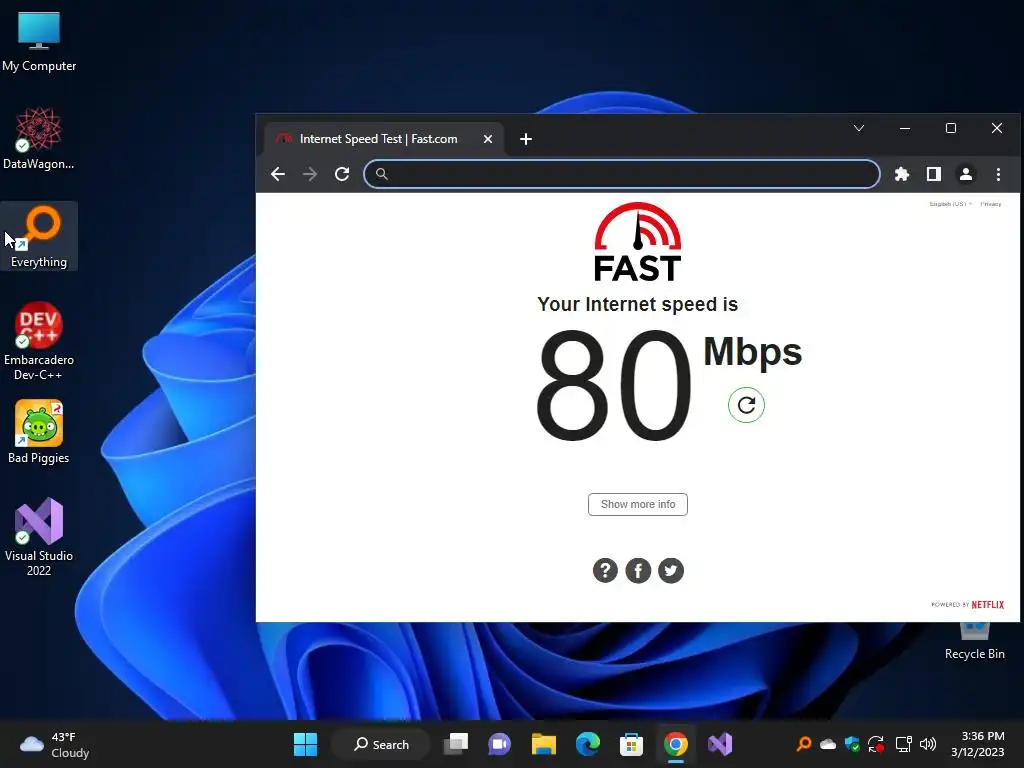Toggle the Chrome side panel icon
Screen dimensions: 1024x768
(934, 174)
